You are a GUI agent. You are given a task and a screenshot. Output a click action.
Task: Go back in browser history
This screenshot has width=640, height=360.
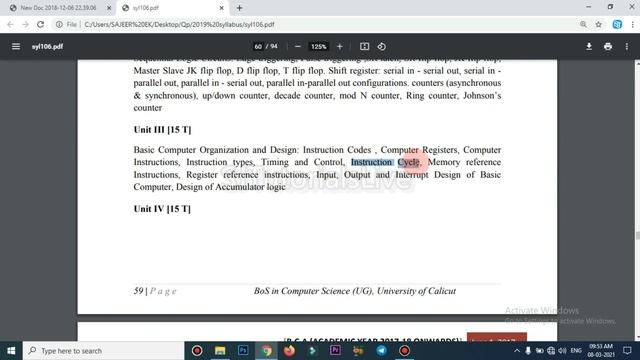click(10, 24)
